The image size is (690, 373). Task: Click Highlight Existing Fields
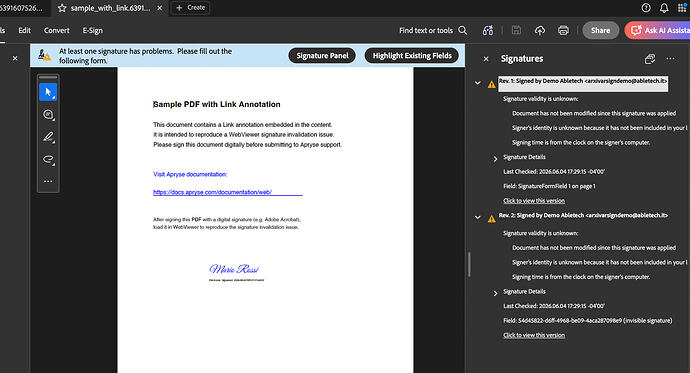point(412,55)
